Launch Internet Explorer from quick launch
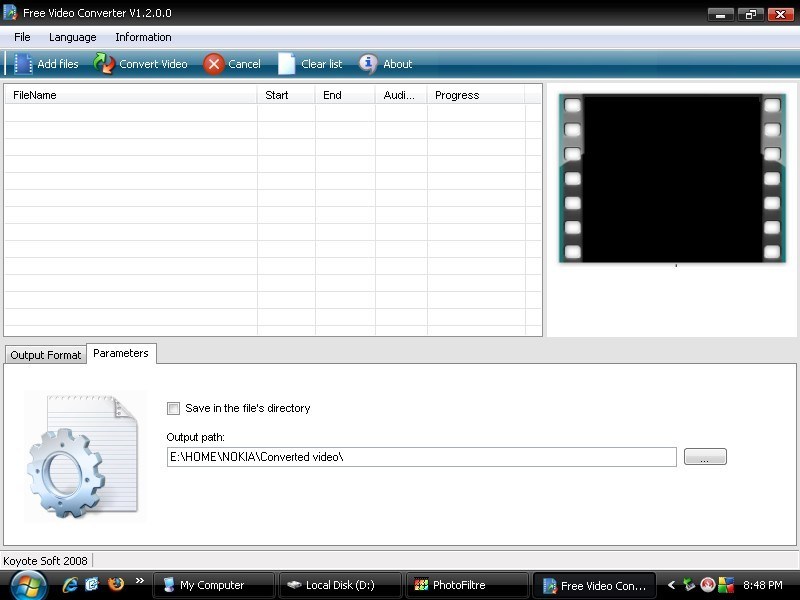This screenshot has width=800, height=600. pyautogui.click(x=70, y=585)
